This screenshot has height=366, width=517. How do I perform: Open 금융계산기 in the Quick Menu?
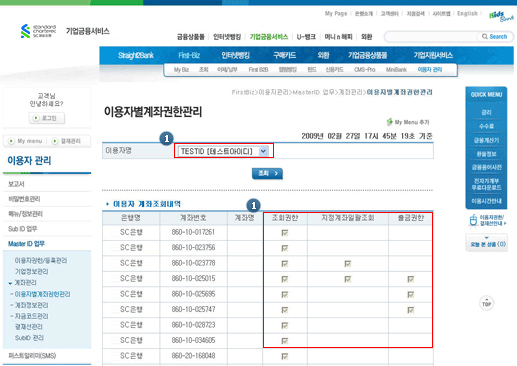[x=486, y=140]
